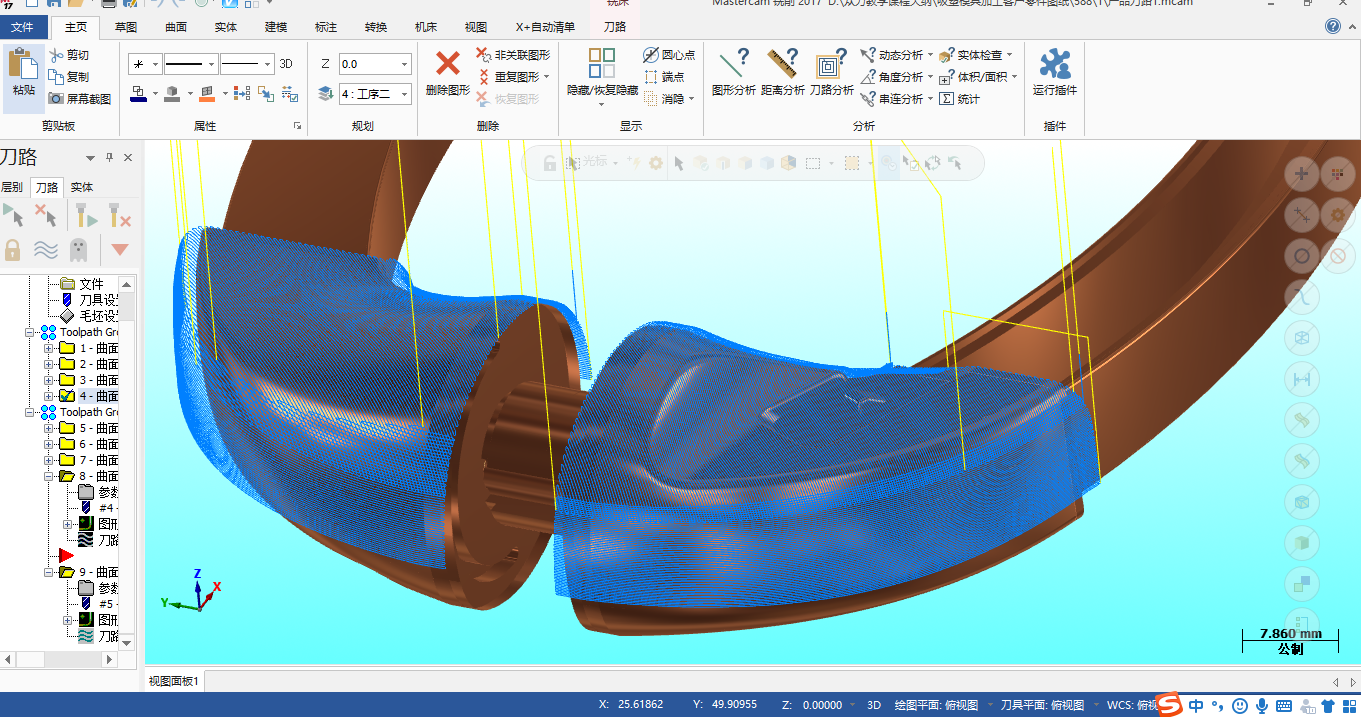Select the 距离分析 distance analysis ruler icon
Screen dimensions: 1361x717
pos(782,65)
